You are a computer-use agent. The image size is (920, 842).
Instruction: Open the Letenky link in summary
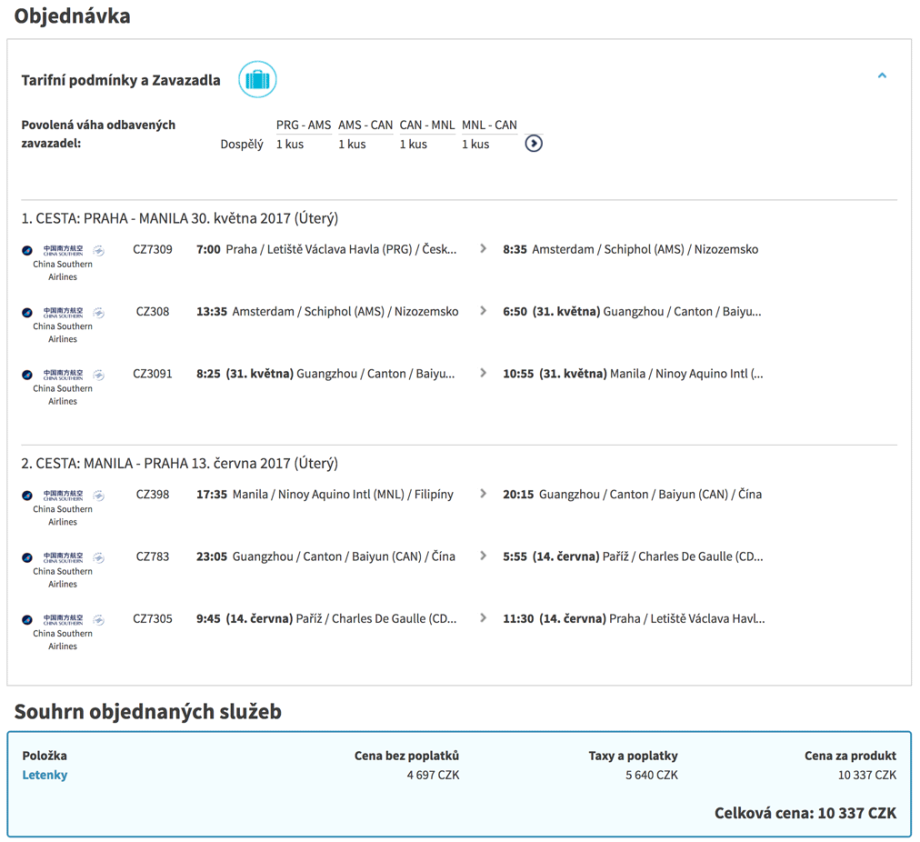click(x=45, y=775)
